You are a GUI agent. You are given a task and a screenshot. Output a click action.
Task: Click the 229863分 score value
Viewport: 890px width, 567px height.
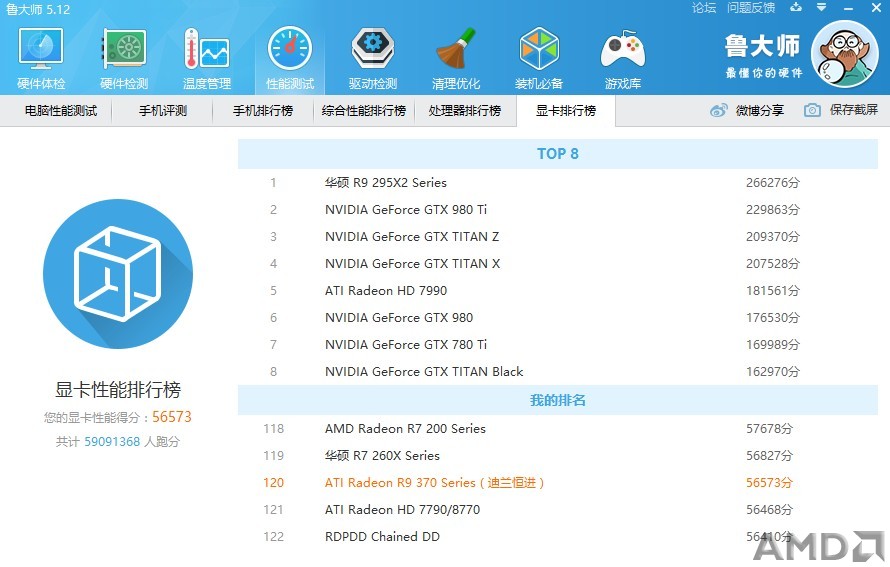773,209
